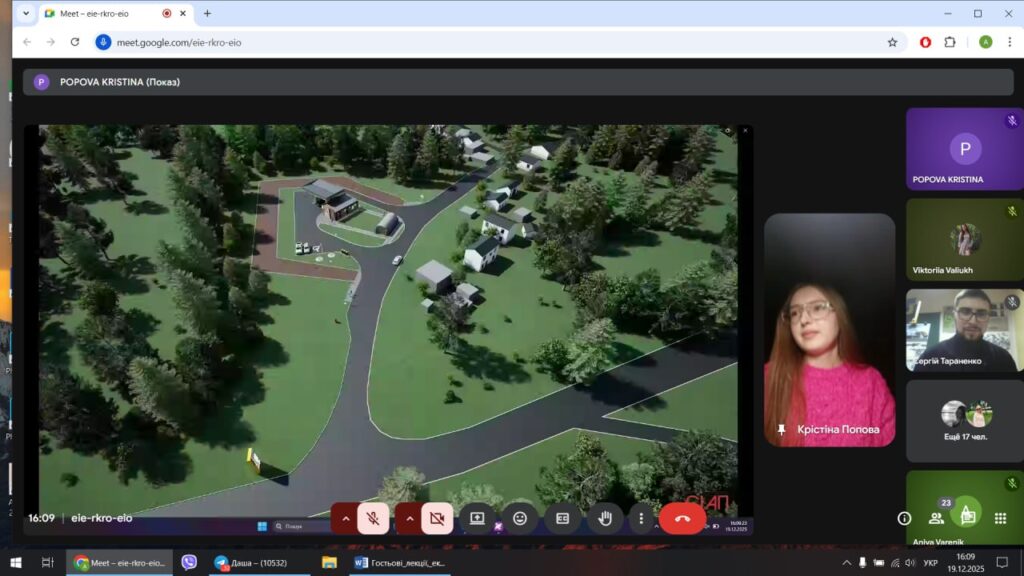1024x576 pixels.
Task: Raise your hand in the meeting
Action: coord(604,518)
